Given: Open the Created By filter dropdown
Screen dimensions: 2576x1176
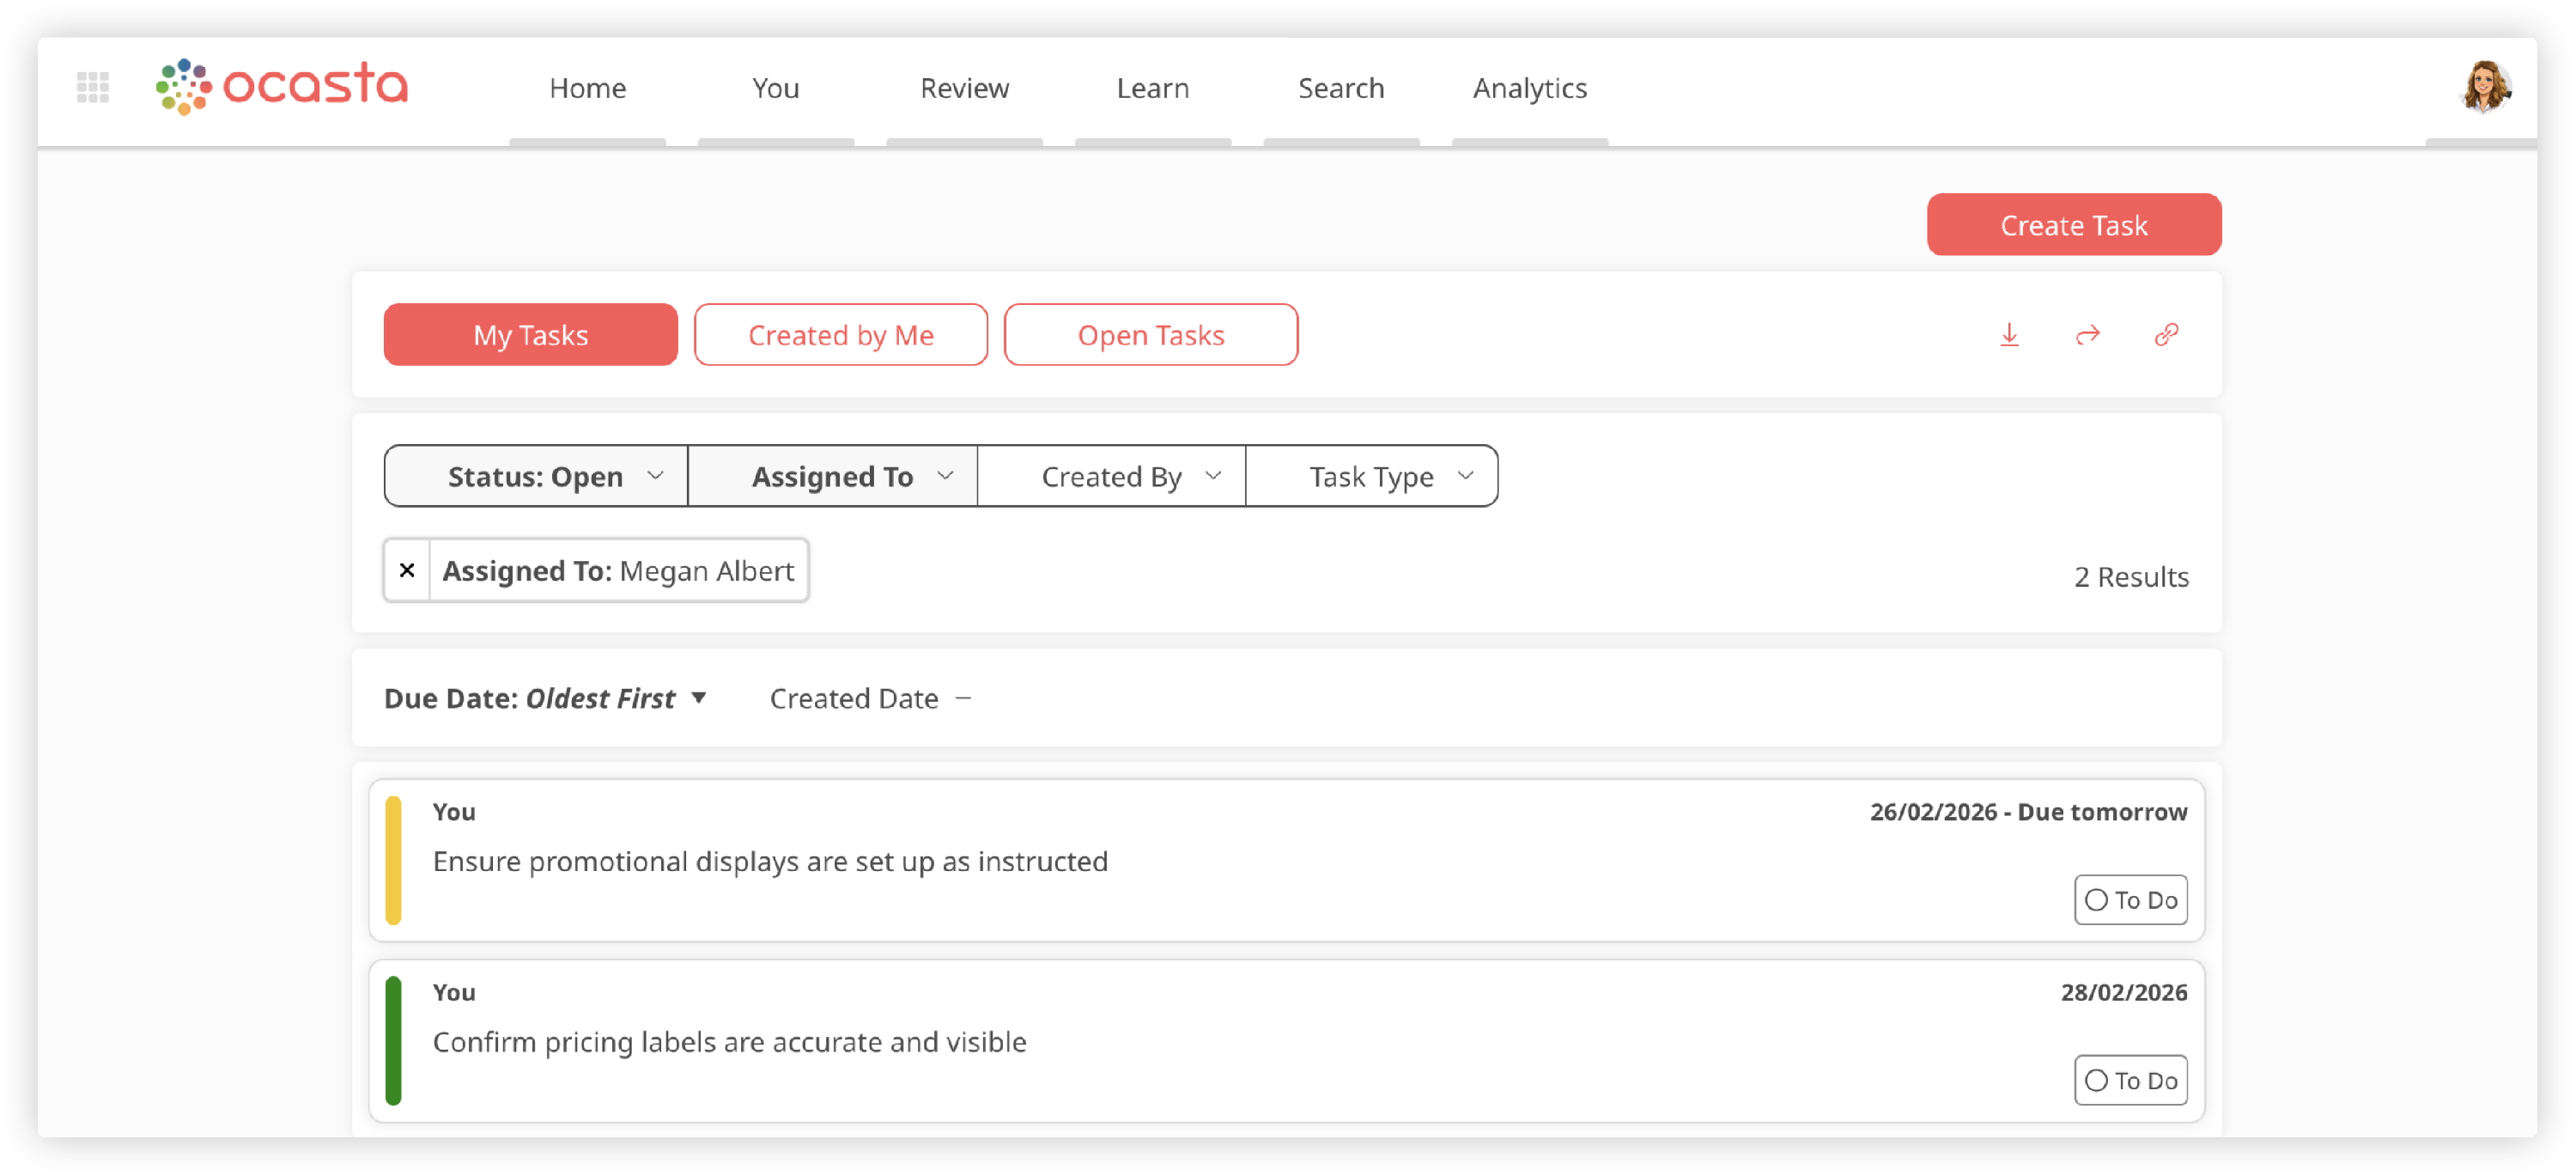Looking at the screenshot, I should pyautogui.click(x=1111, y=476).
